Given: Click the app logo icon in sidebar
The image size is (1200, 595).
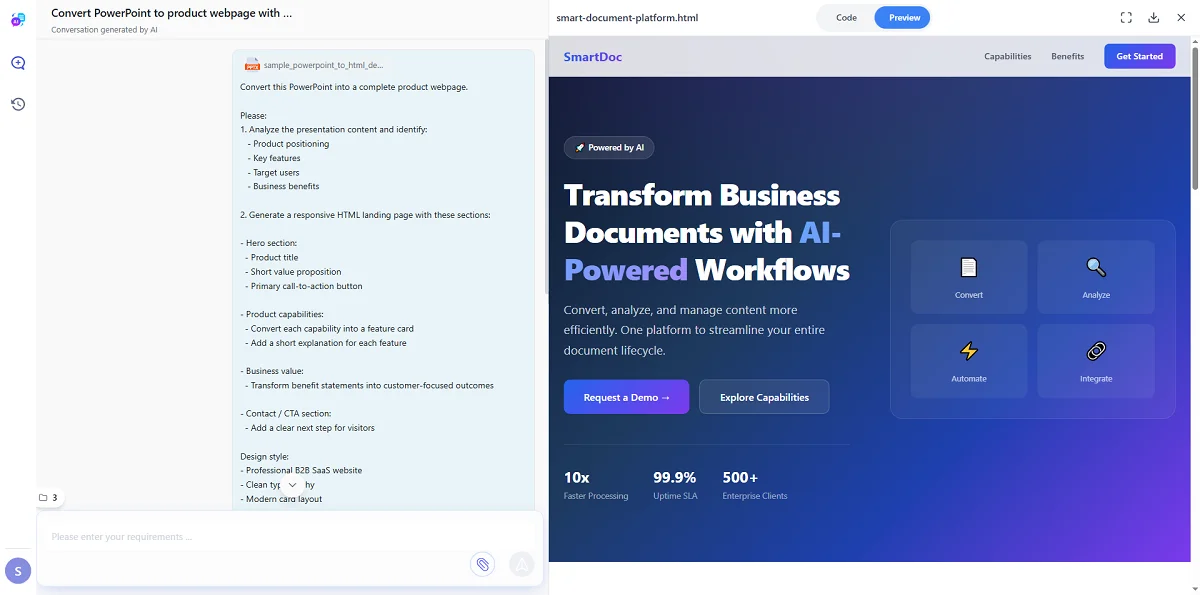Looking at the screenshot, I should point(18,20).
